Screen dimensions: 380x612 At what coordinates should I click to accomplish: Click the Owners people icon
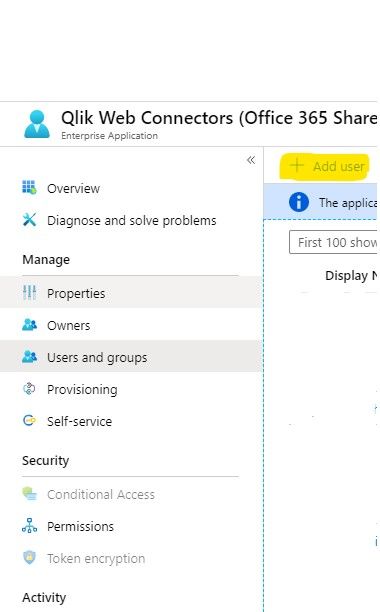tap(29, 325)
